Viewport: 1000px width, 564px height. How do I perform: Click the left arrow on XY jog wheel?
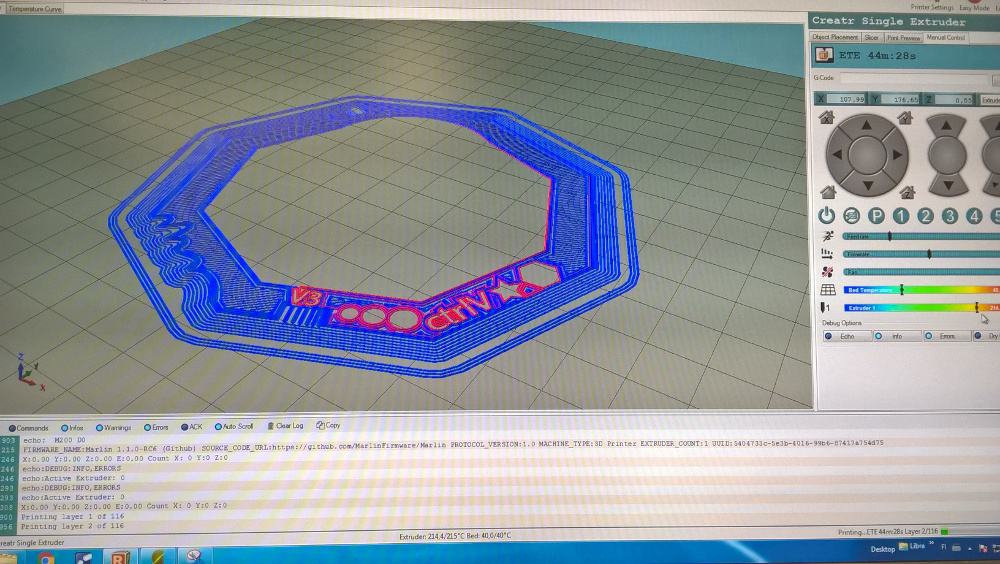(837, 154)
